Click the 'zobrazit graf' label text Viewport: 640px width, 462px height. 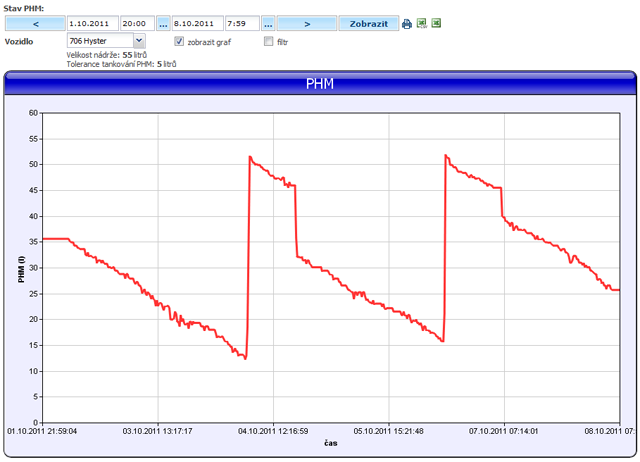209,42
